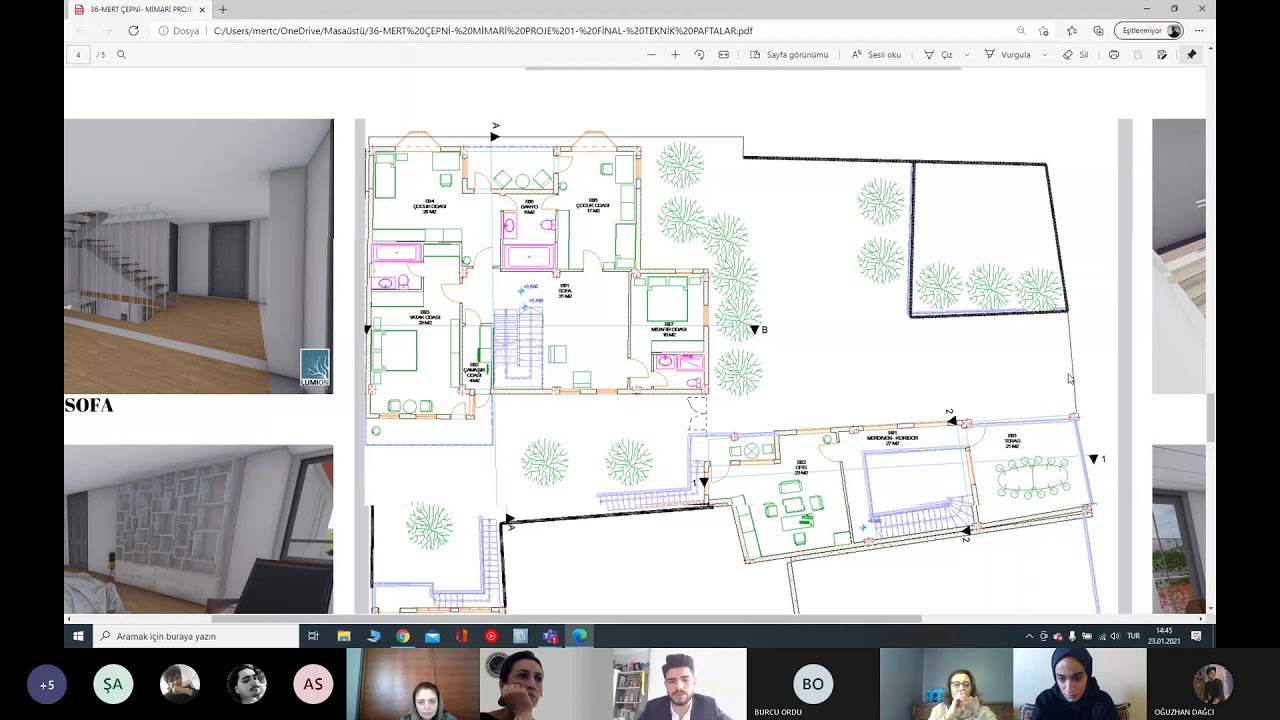Open Task View in taskbar
This screenshot has width=1280, height=720.
point(313,636)
